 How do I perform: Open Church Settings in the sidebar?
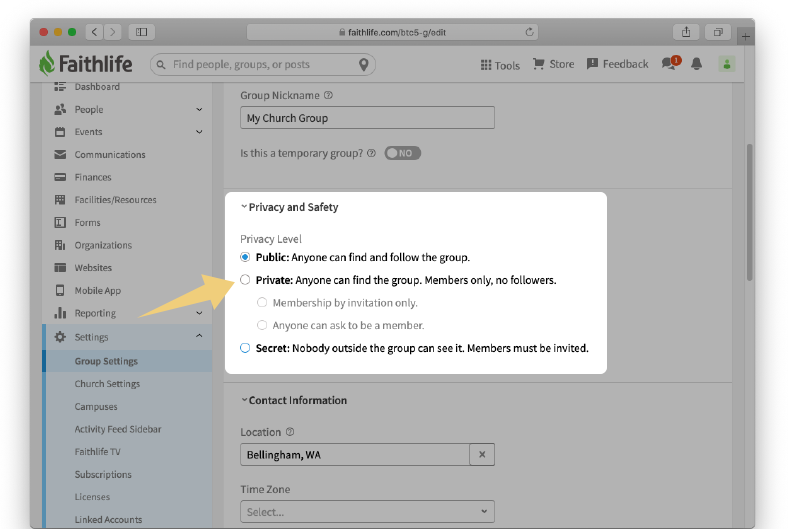pyautogui.click(x=107, y=384)
